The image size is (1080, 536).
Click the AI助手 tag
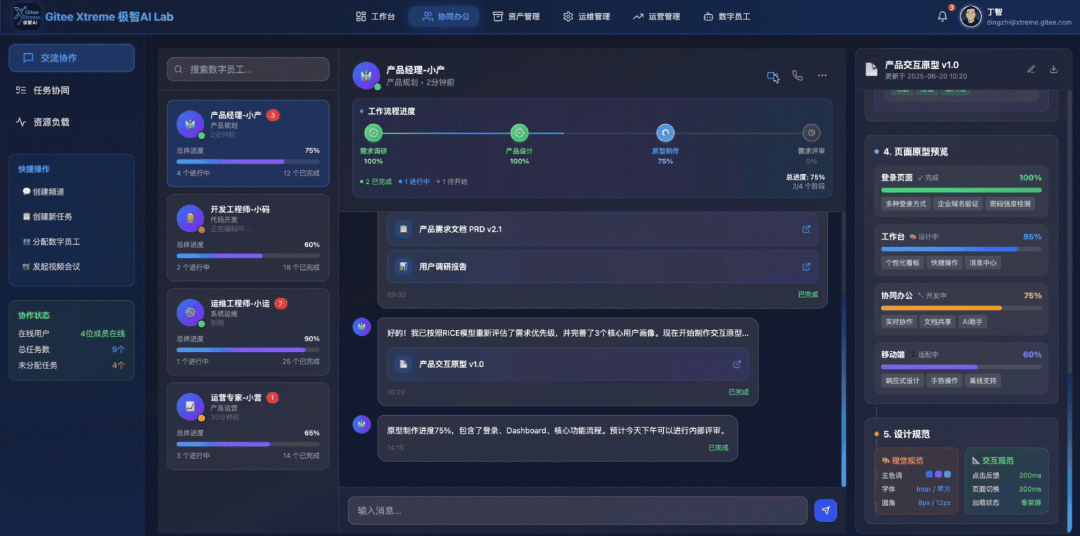point(973,322)
